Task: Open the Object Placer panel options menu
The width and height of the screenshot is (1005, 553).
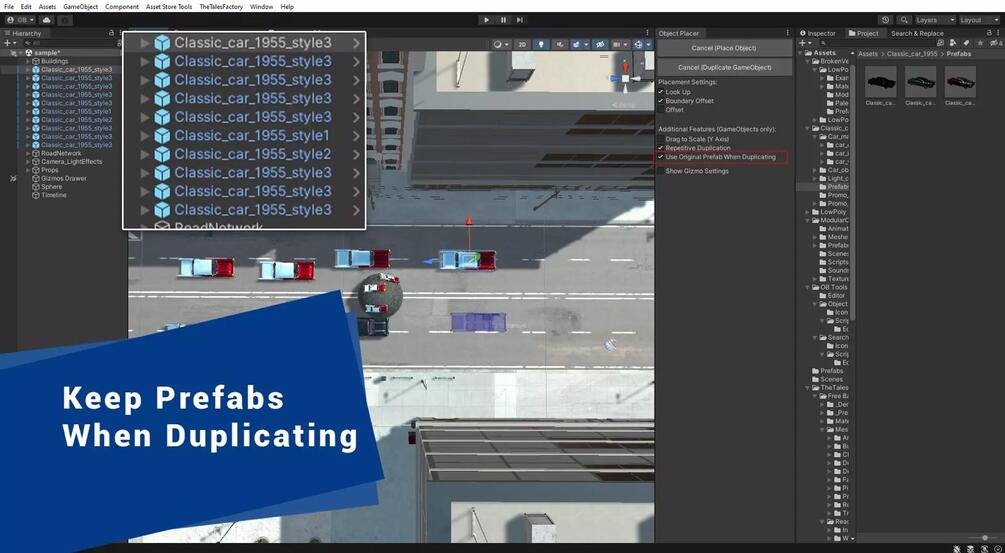Action: coord(788,33)
